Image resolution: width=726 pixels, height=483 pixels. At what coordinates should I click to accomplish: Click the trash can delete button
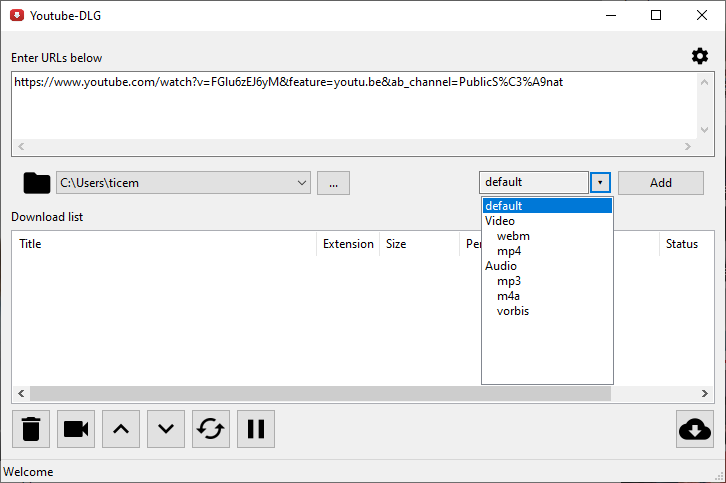coord(31,429)
